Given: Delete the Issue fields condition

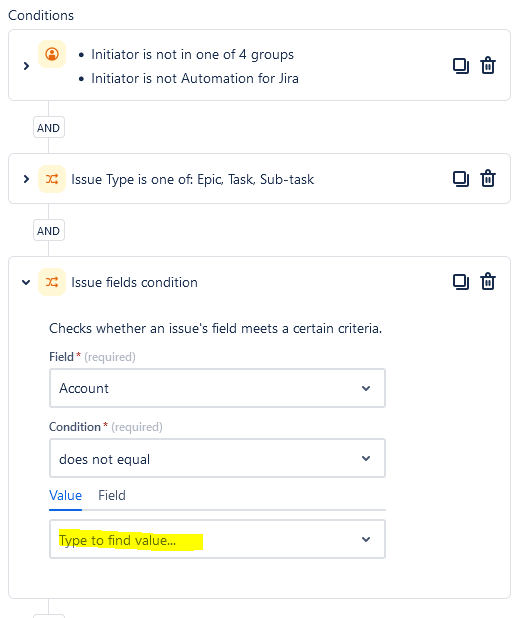Looking at the screenshot, I should click(488, 281).
